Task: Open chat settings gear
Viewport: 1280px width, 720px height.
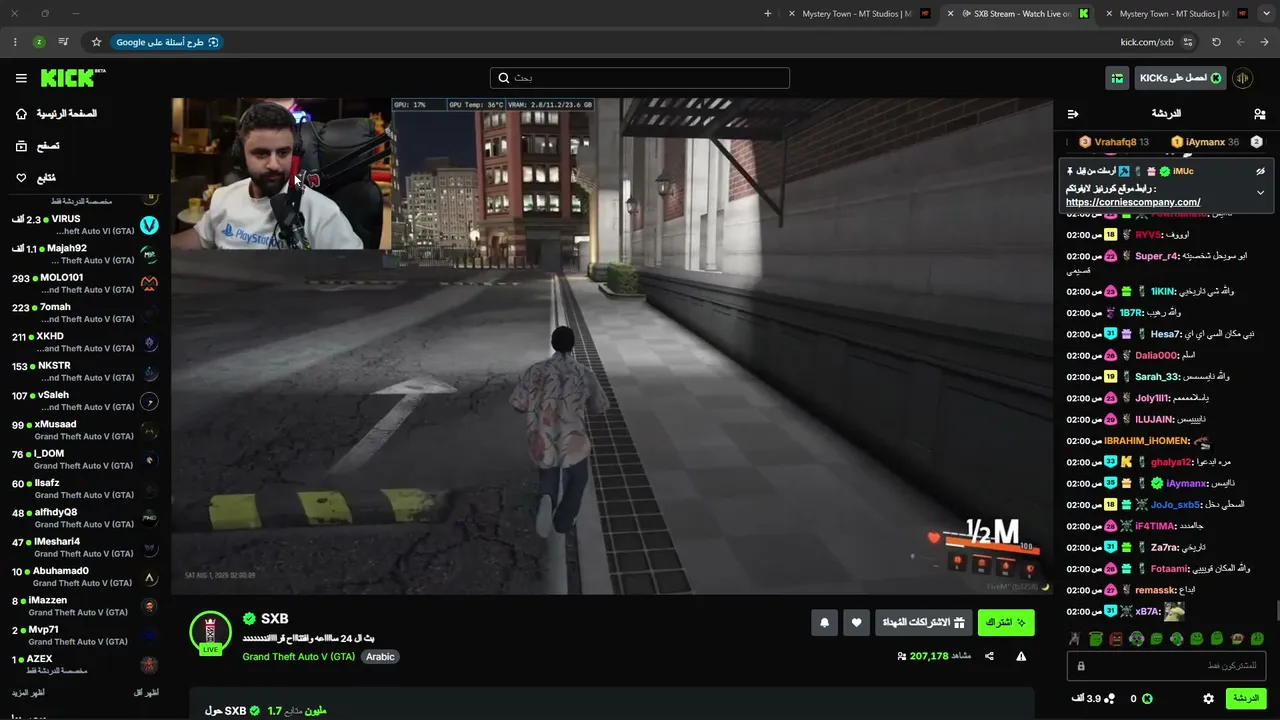Action: pyautogui.click(x=1208, y=699)
